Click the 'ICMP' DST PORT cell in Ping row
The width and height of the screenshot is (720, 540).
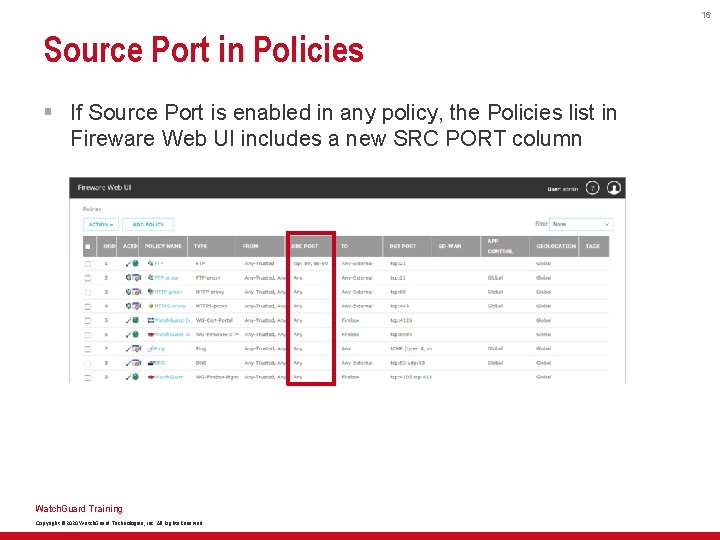411,349
